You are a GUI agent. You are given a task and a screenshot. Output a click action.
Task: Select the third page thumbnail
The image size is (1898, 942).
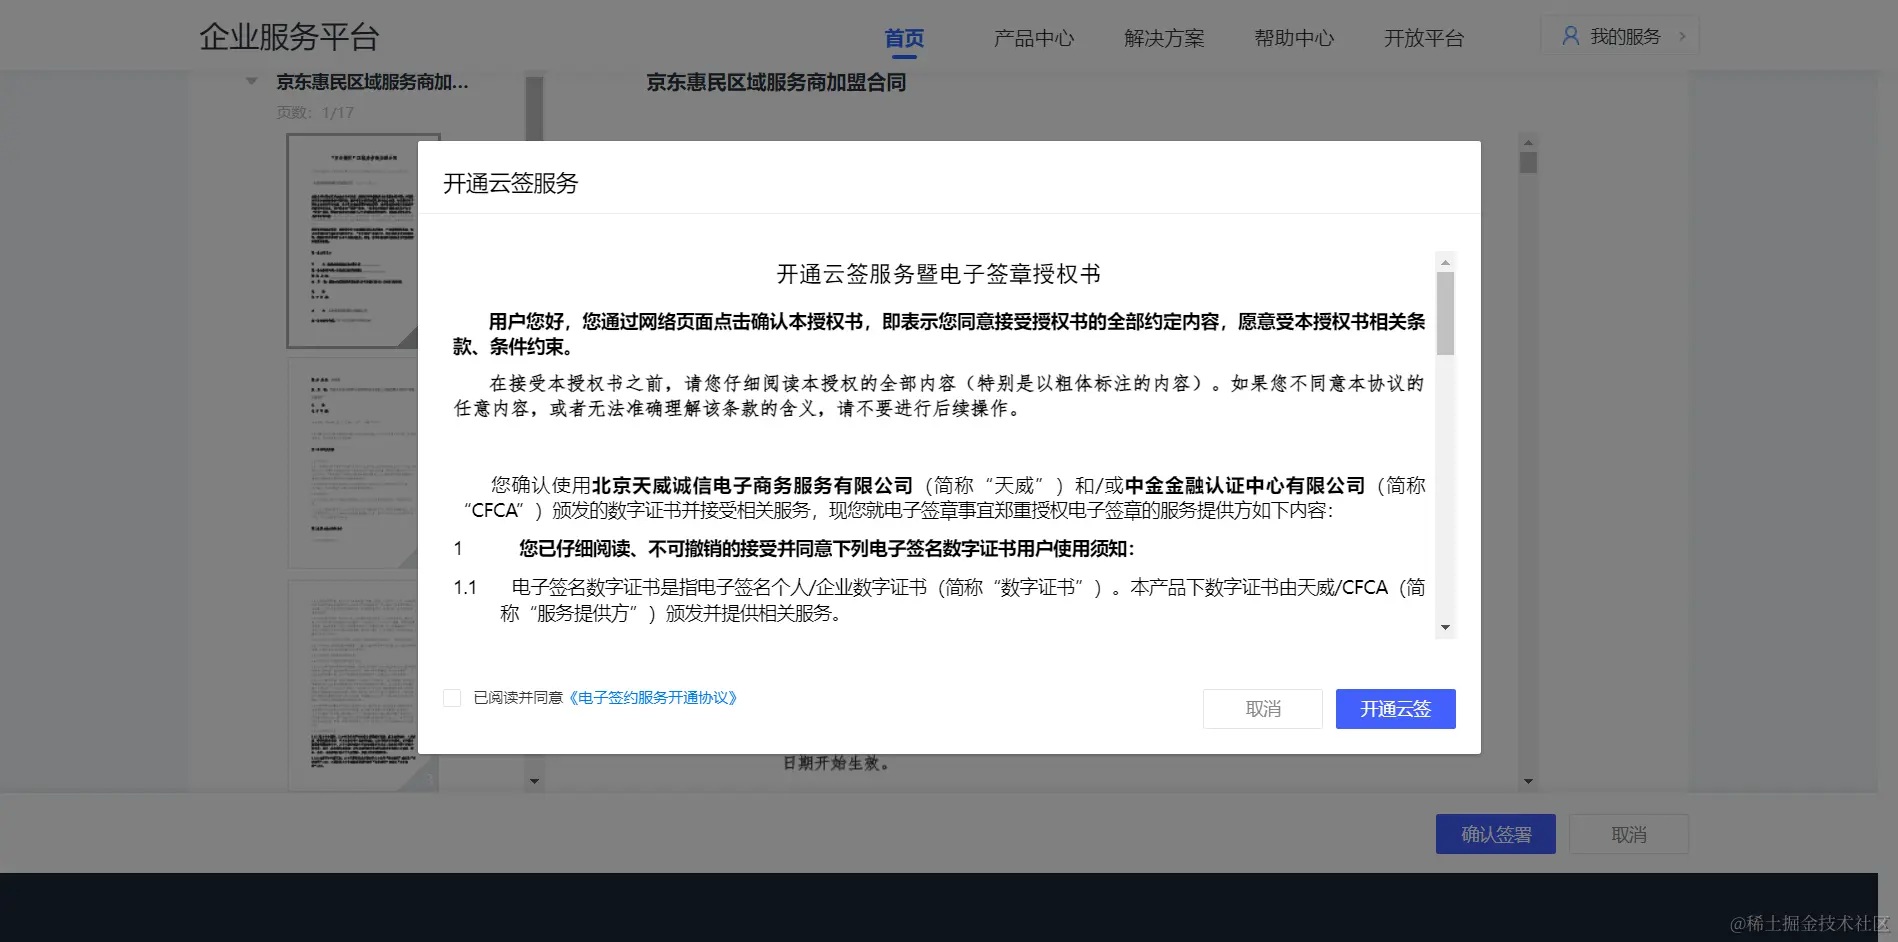click(353, 686)
